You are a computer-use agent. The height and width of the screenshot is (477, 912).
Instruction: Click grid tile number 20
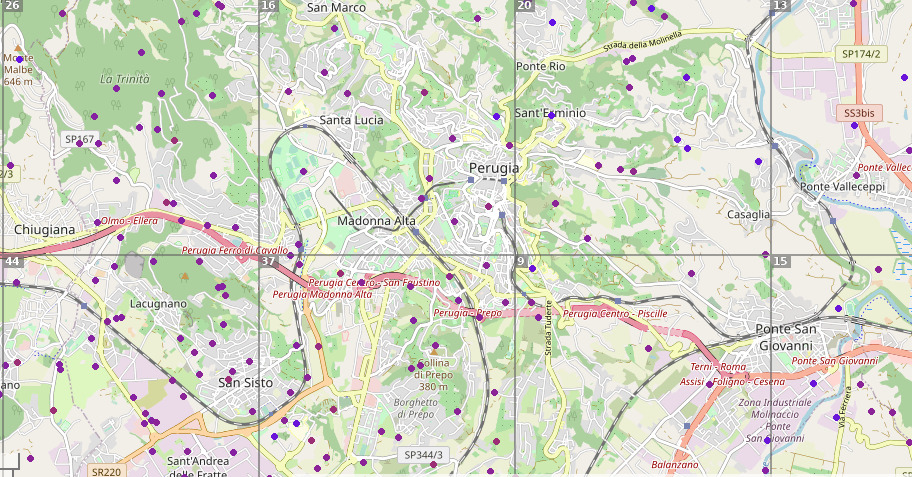click(524, 6)
